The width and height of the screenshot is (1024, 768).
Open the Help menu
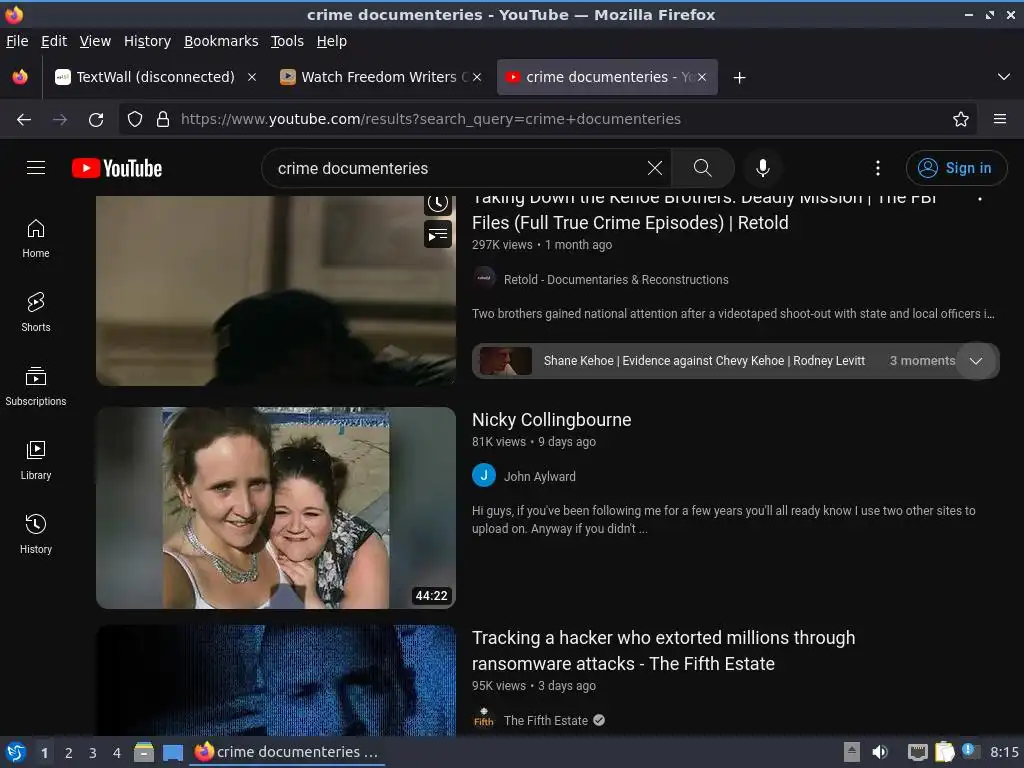pos(332,41)
